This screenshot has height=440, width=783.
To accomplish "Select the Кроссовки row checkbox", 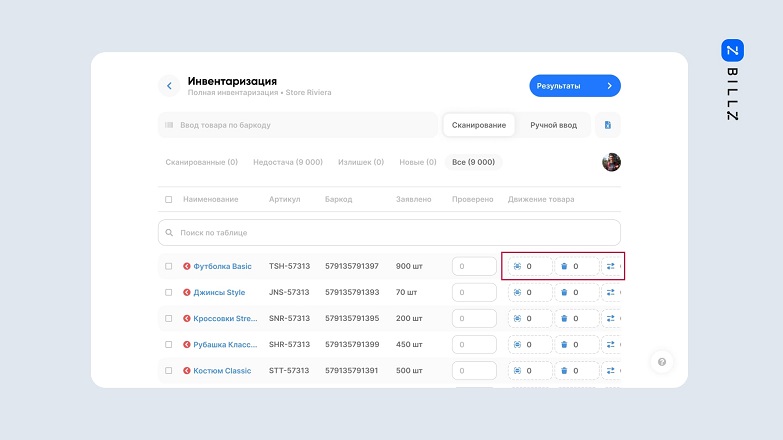I will pos(168,319).
